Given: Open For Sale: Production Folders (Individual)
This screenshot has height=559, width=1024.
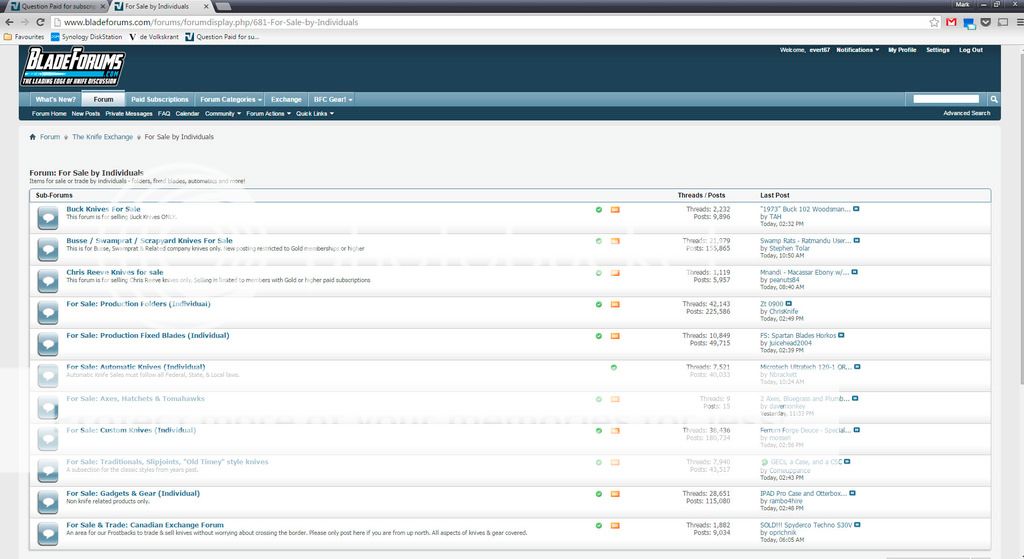Looking at the screenshot, I should 138,304.
